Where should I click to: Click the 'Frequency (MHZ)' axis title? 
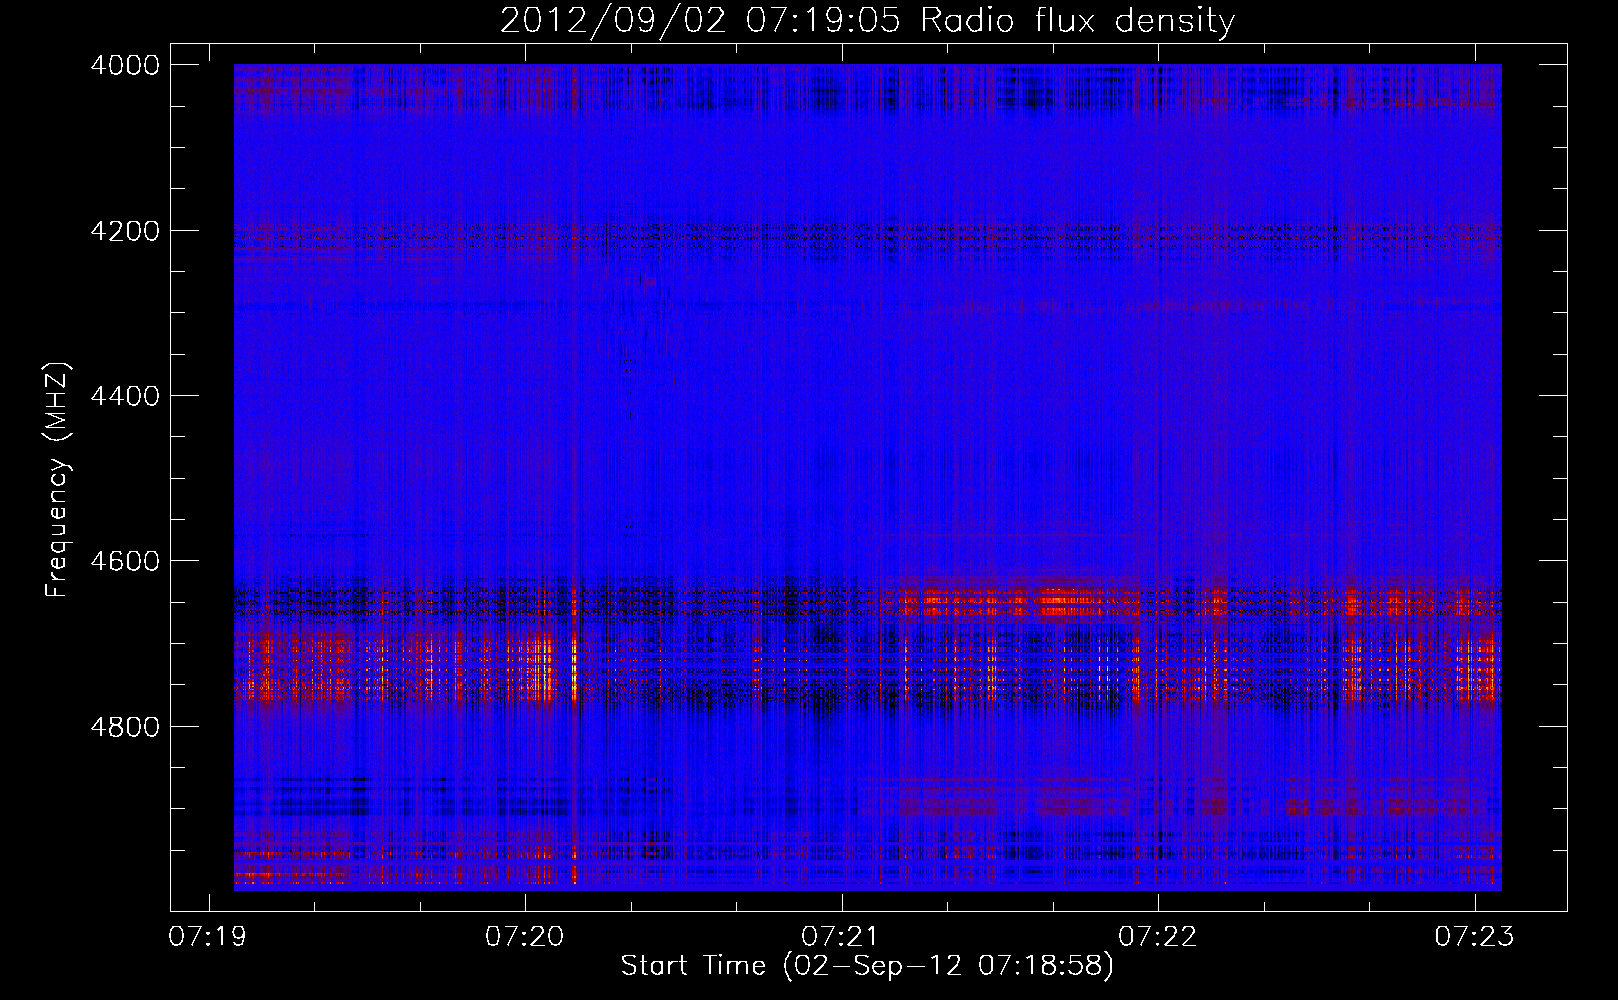[x=58, y=480]
